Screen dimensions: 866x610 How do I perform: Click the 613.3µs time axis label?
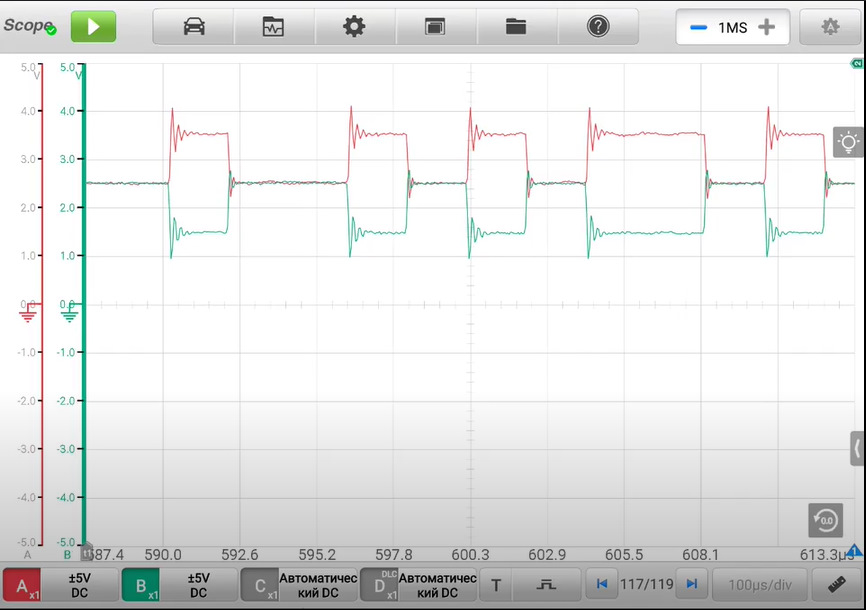click(x=827, y=554)
